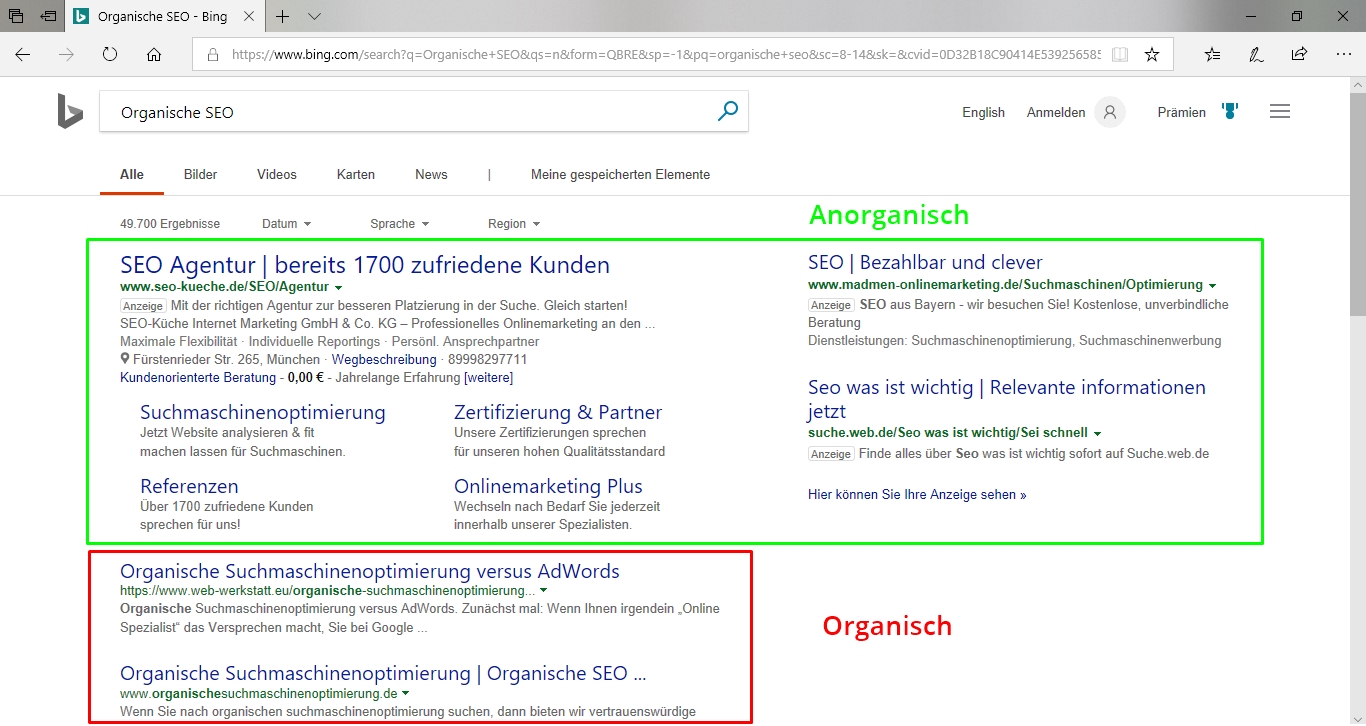The height and width of the screenshot is (726, 1366).
Task: Open SEO Agentur ad headline
Action: pos(365,265)
